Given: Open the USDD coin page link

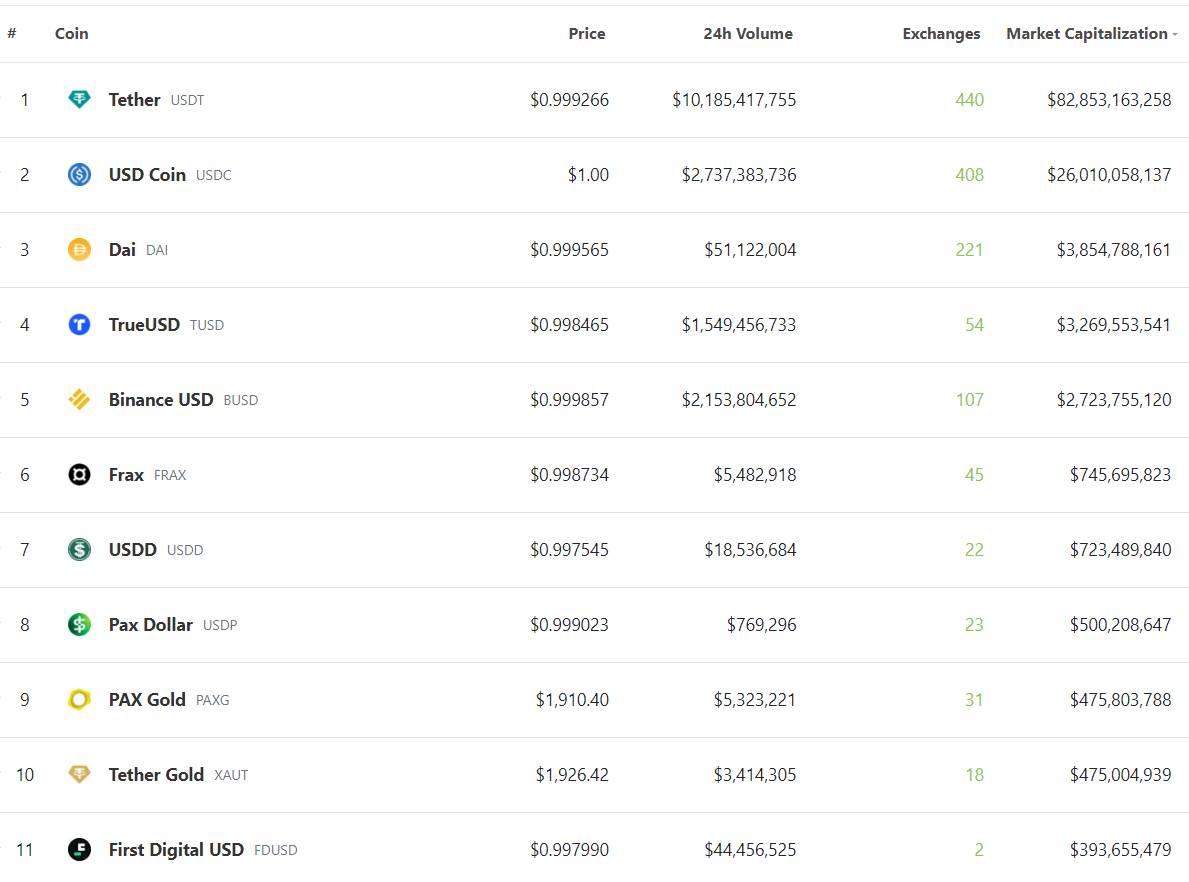Looking at the screenshot, I should coord(133,549).
